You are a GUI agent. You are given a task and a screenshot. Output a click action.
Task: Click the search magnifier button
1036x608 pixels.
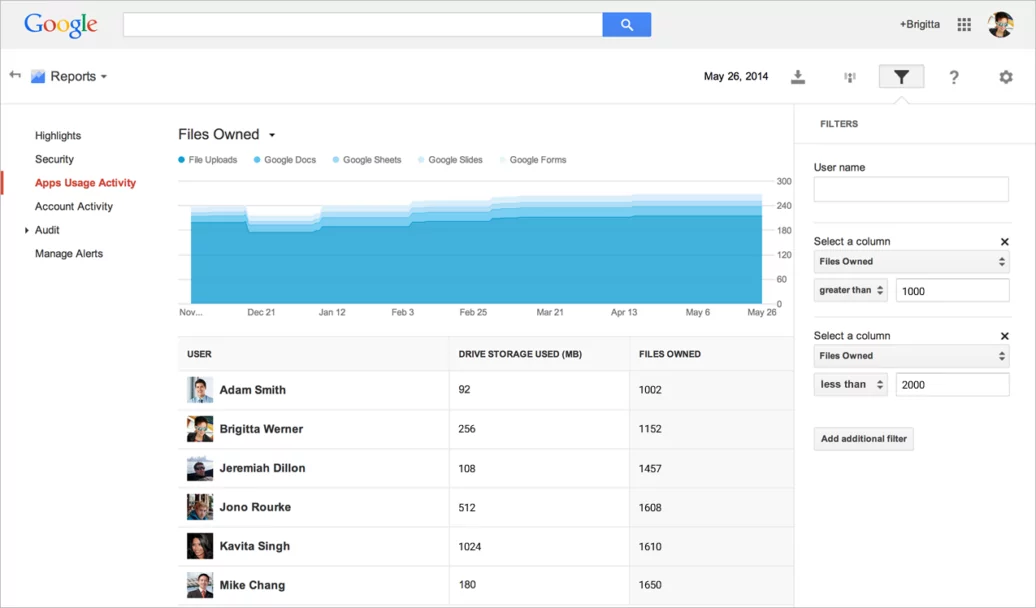pyautogui.click(x=627, y=23)
